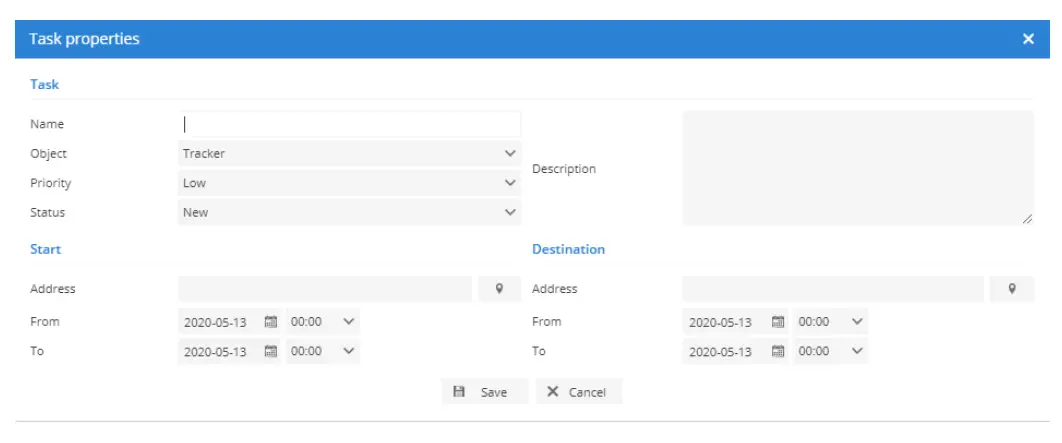
Task: Click the Destination address map pin icon
Action: pos(1012,289)
